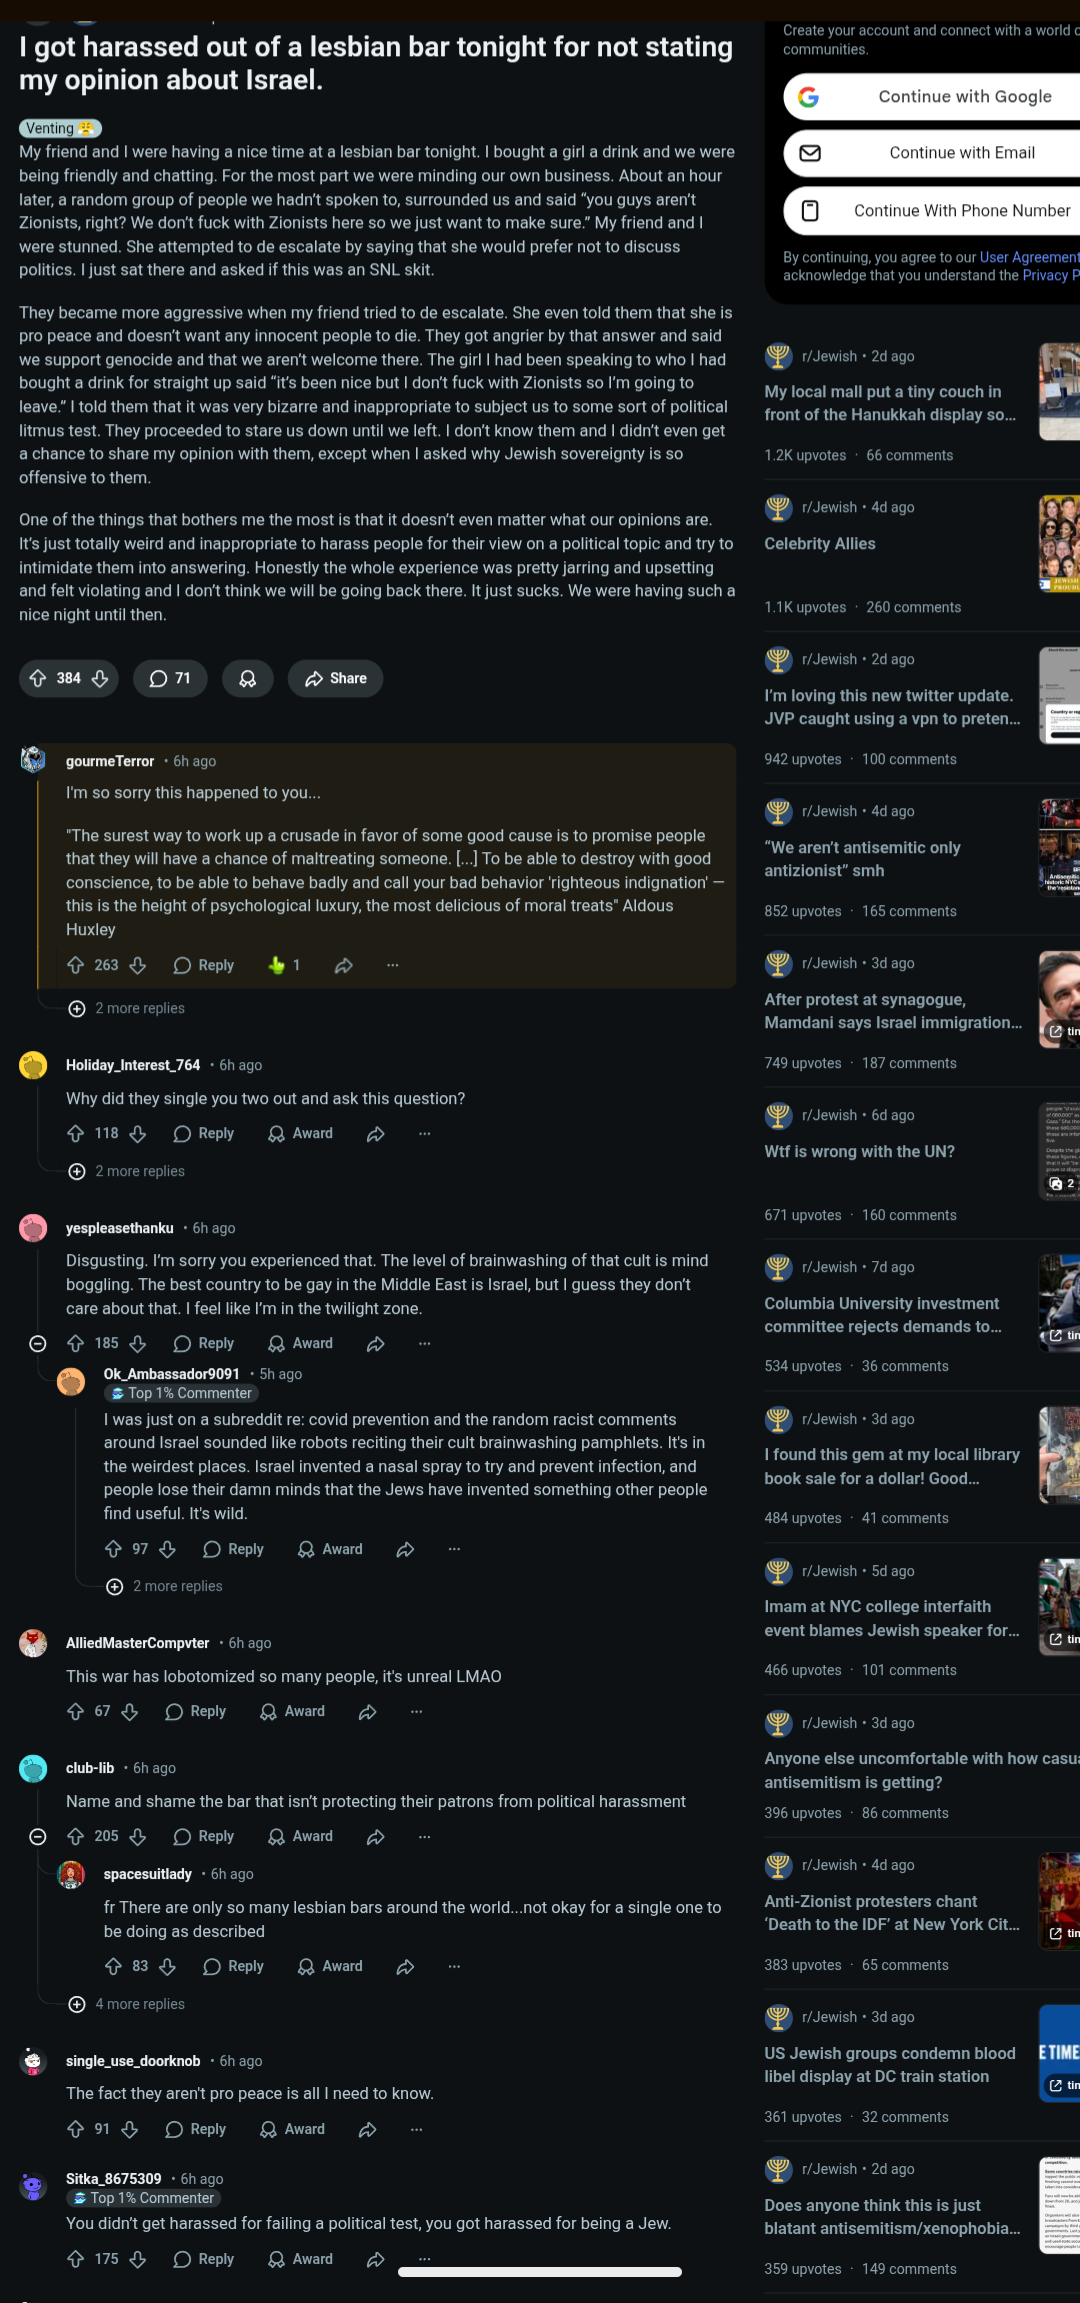Click the Share button on the post
The height and width of the screenshot is (2303, 1080).
pyautogui.click(x=336, y=679)
